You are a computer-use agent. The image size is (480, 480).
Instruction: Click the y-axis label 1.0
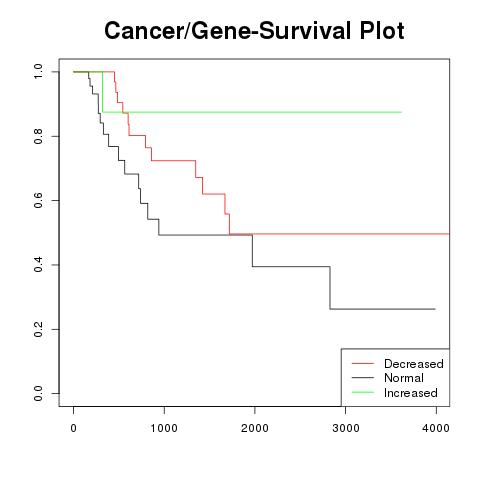[38, 72]
